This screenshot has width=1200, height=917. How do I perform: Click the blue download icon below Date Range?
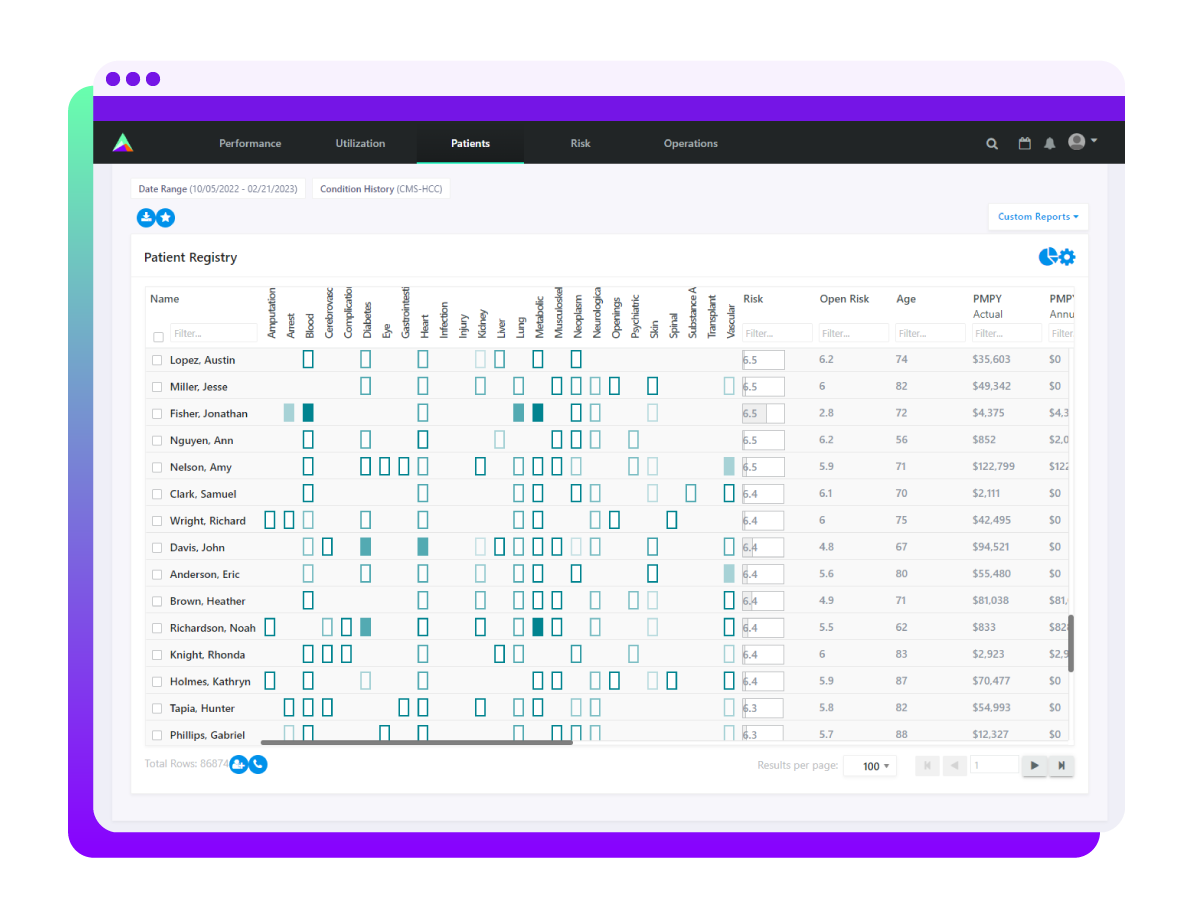click(x=146, y=218)
